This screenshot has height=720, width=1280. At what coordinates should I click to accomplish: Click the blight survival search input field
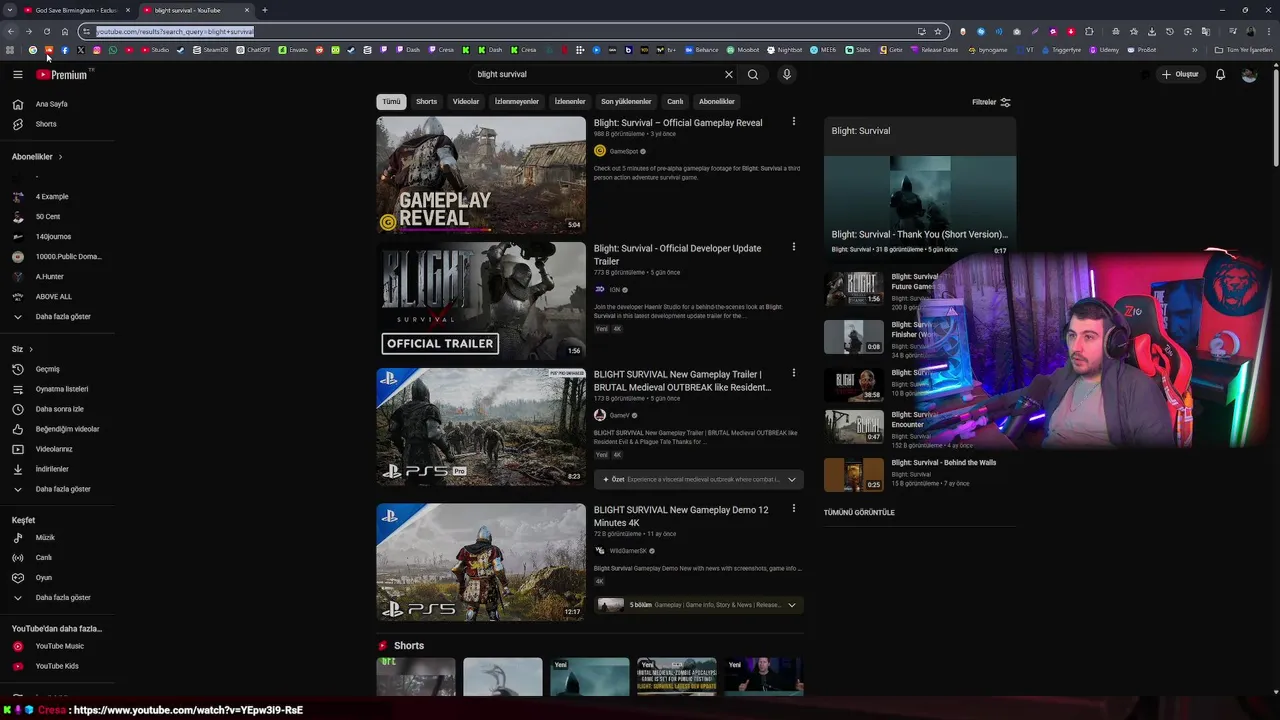click(595, 74)
